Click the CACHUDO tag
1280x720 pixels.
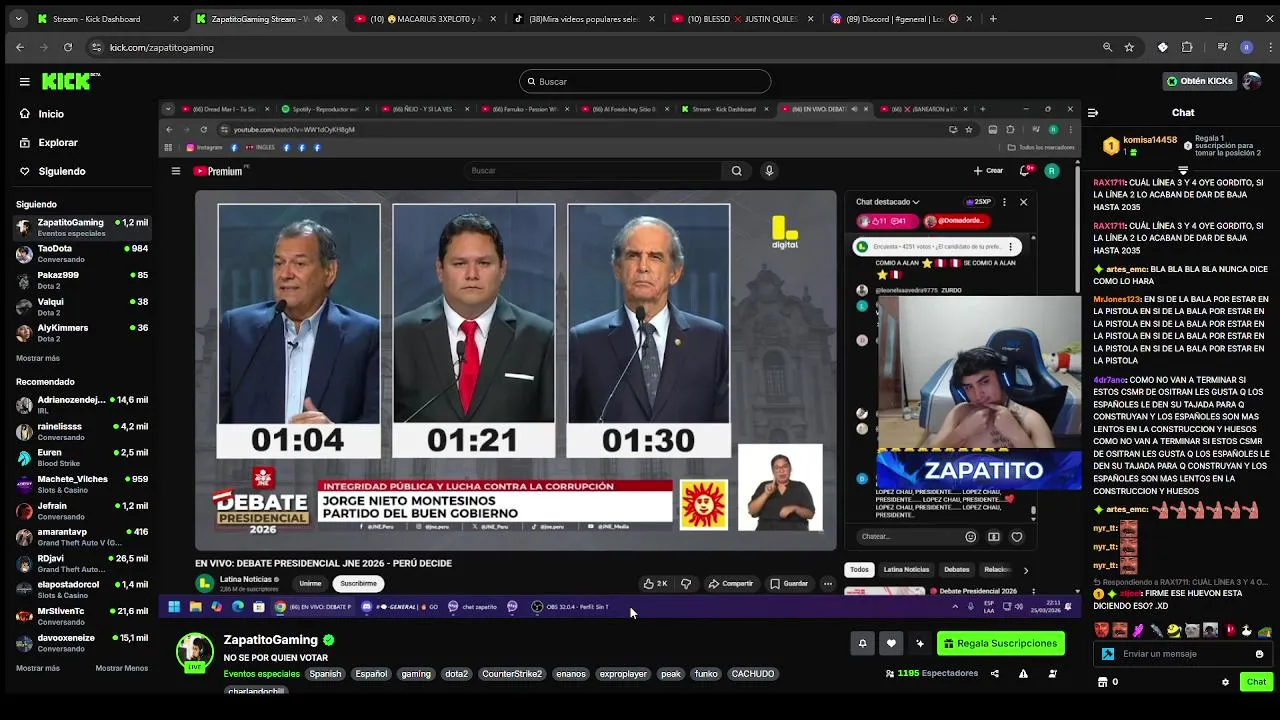(x=753, y=674)
